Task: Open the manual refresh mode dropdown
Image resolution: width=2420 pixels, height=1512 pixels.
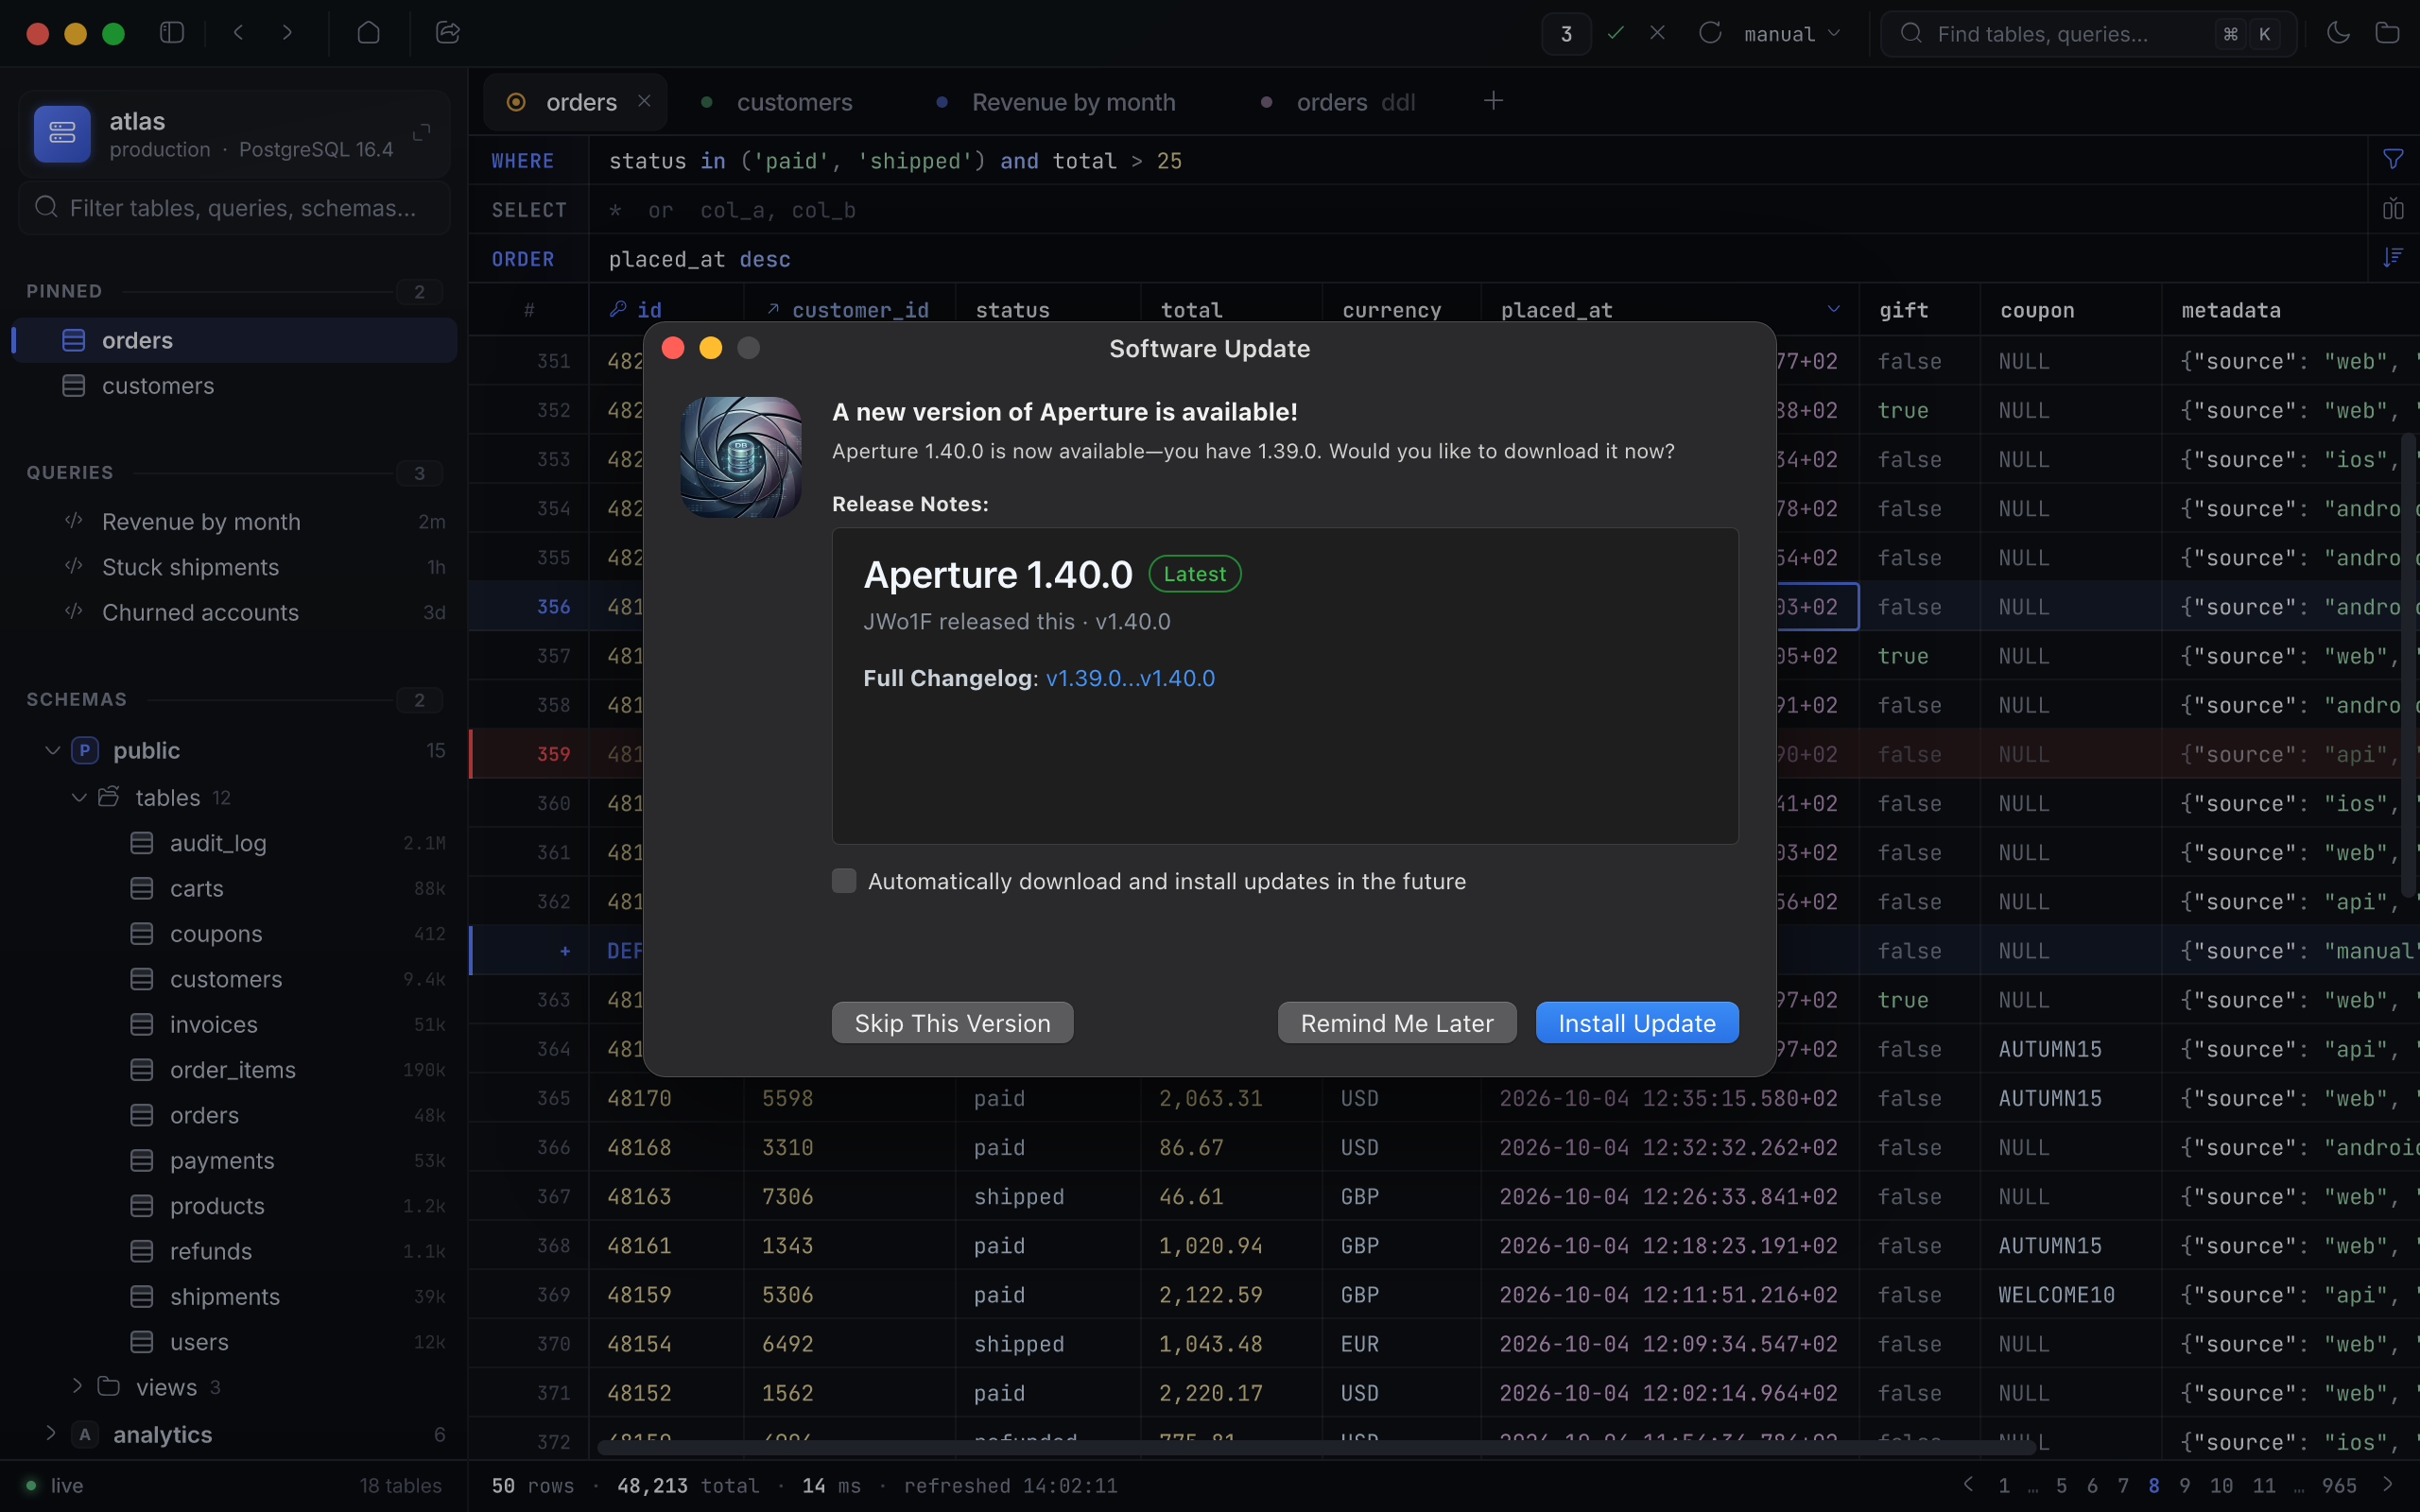Action: [1792, 34]
